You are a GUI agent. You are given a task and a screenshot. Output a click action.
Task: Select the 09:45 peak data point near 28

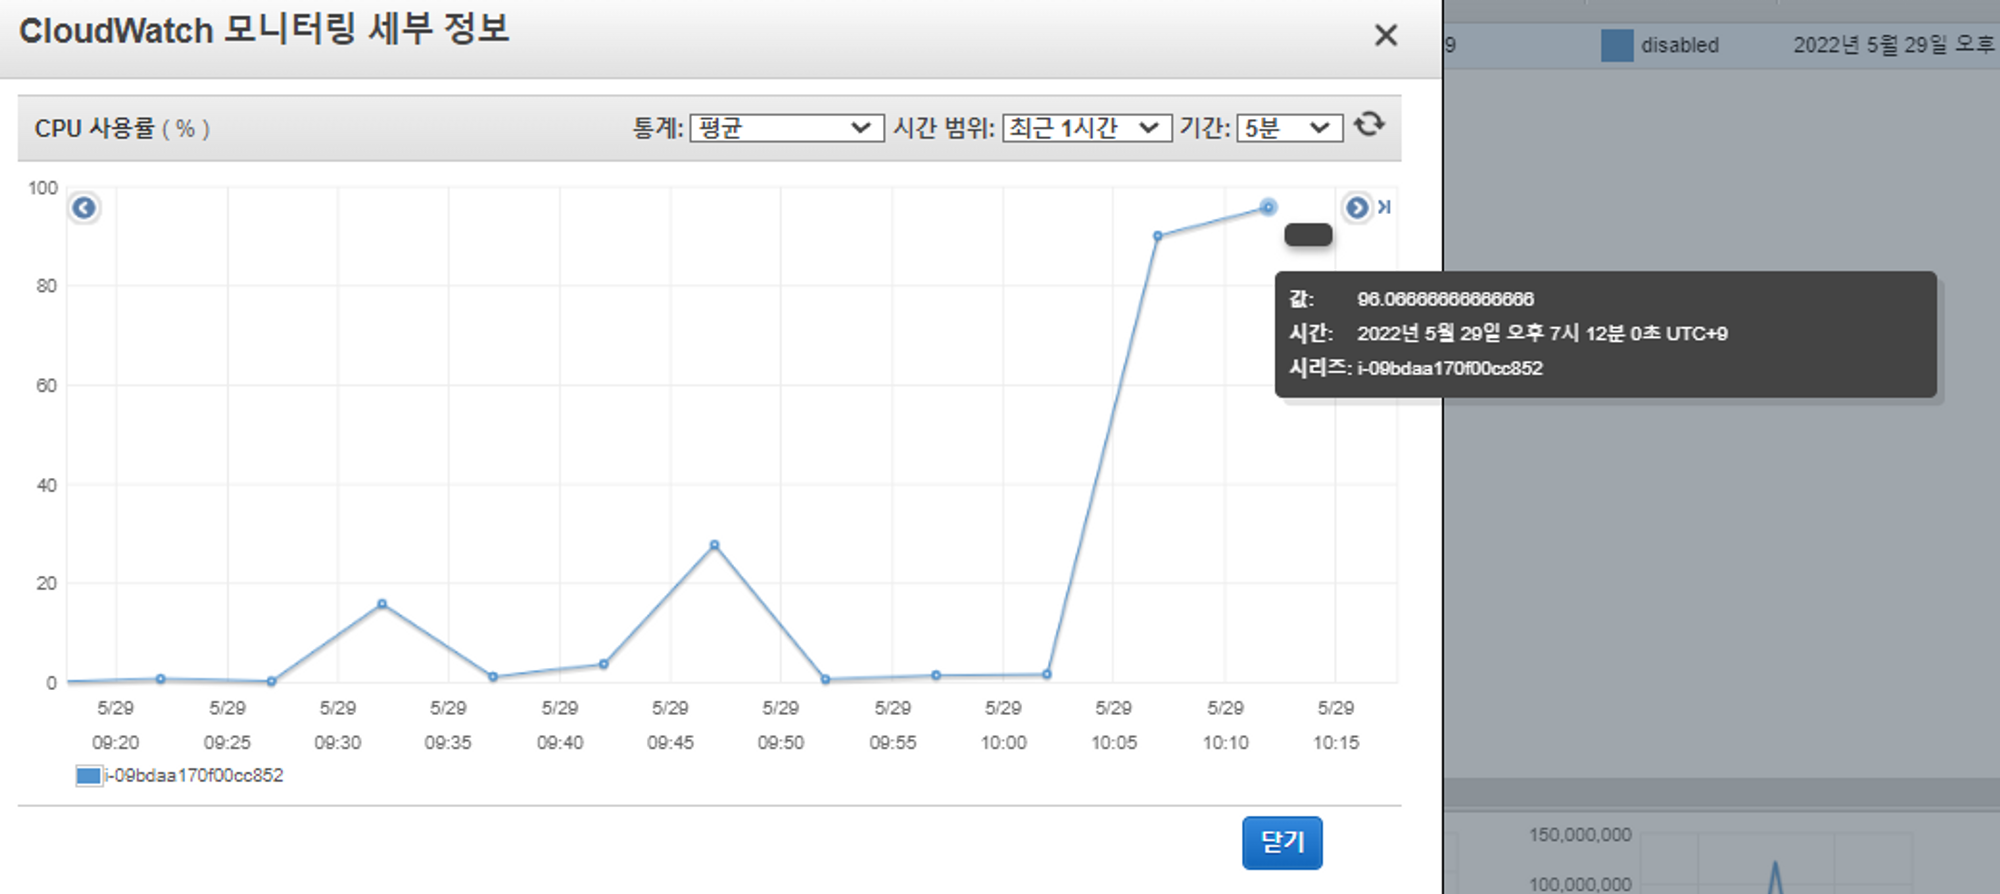tap(714, 545)
